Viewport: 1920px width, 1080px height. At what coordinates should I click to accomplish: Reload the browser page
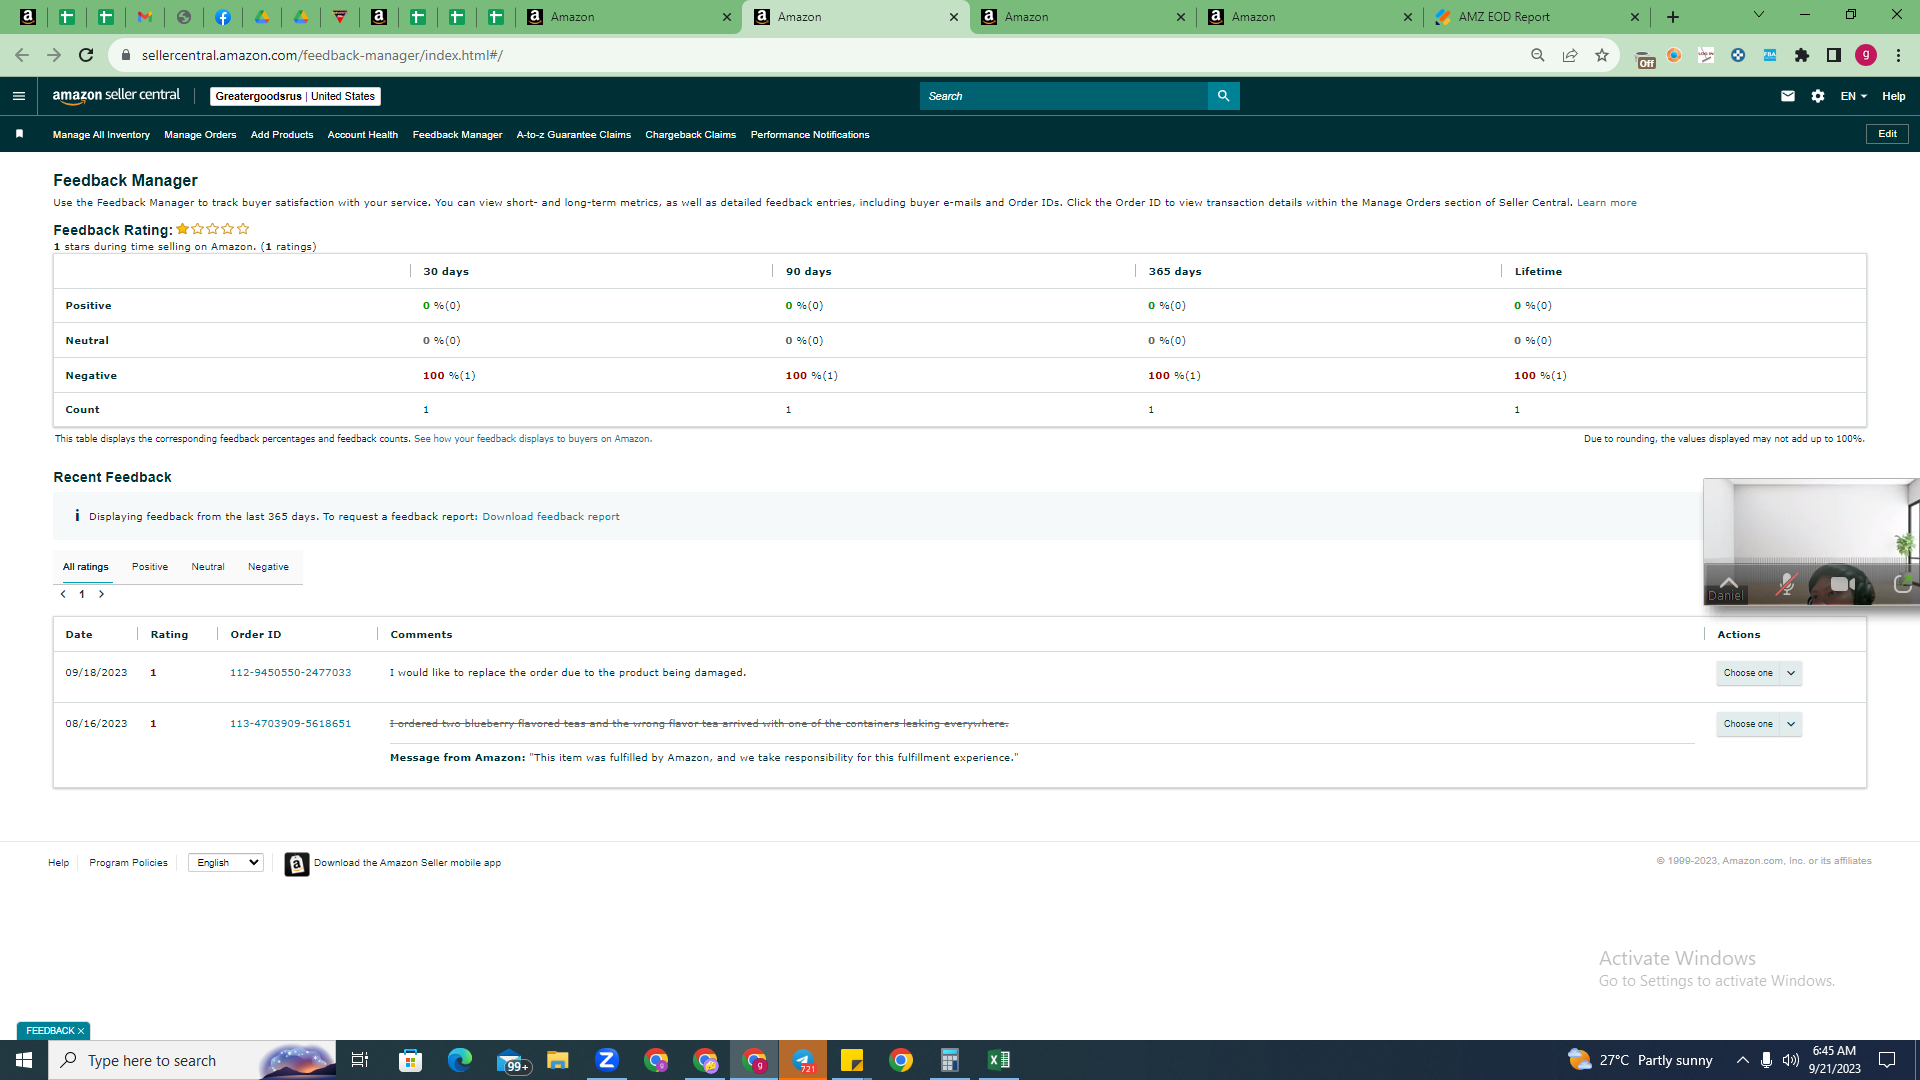[86, 55]
